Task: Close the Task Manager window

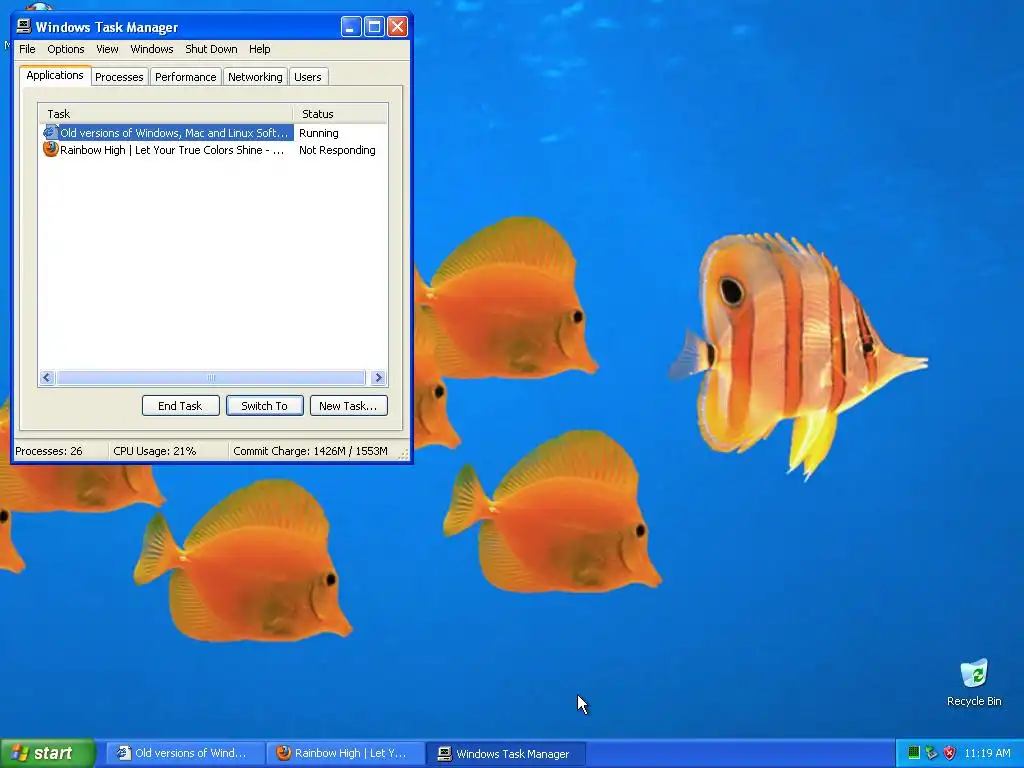Action: [397, 27]
